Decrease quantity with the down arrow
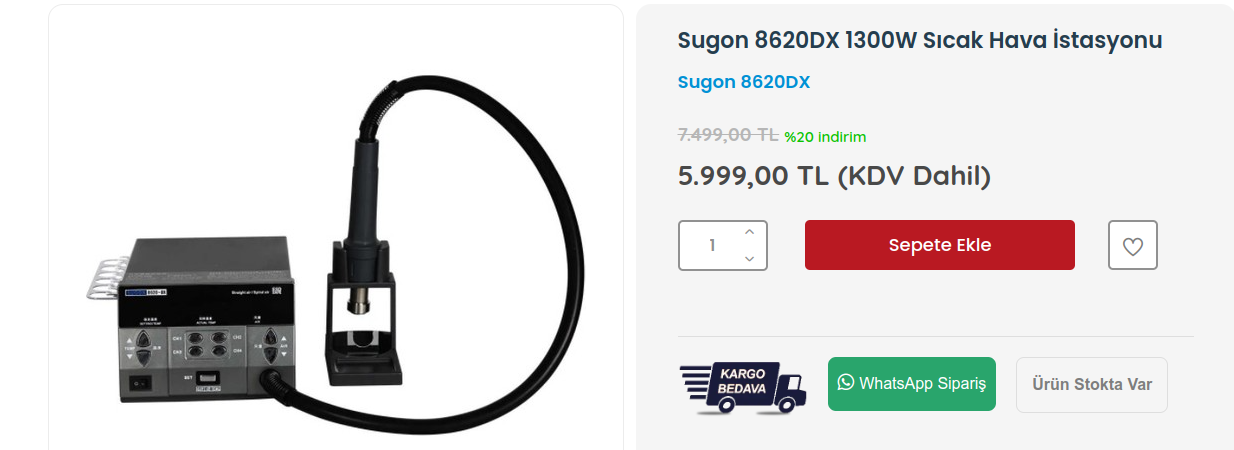This screenshot has width=1234, height=450. pos(750,258)
